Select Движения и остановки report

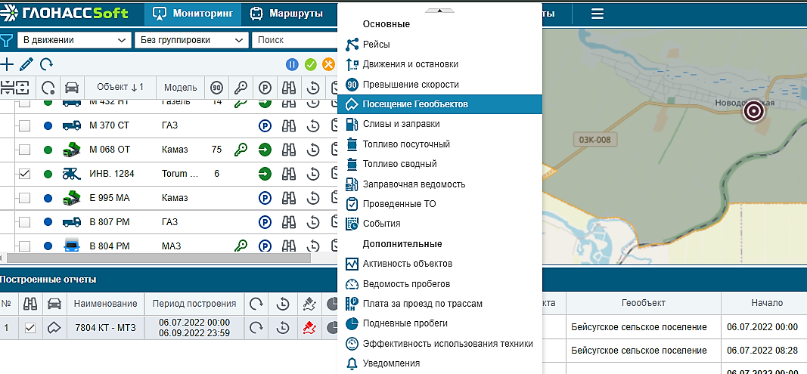click(439, 64)
